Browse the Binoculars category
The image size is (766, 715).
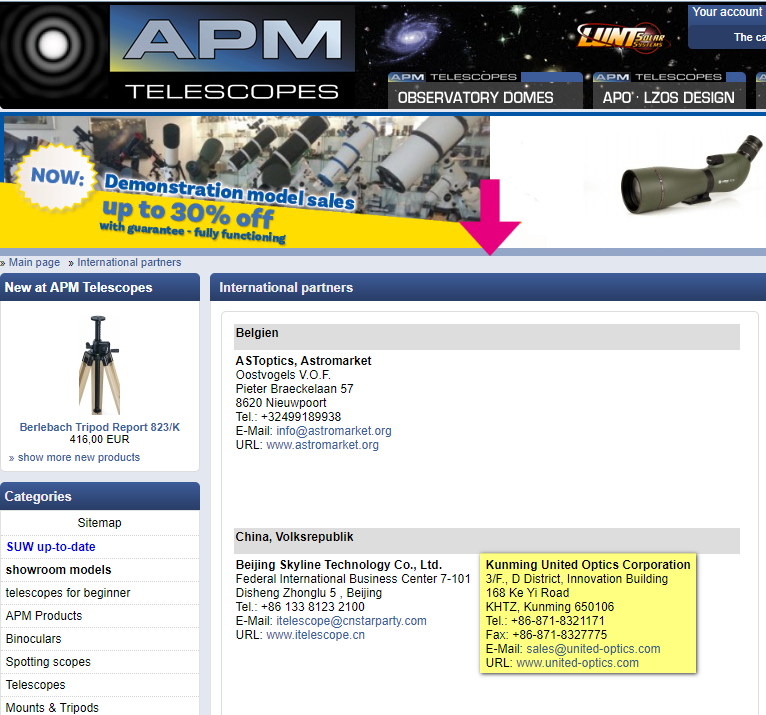34,638
